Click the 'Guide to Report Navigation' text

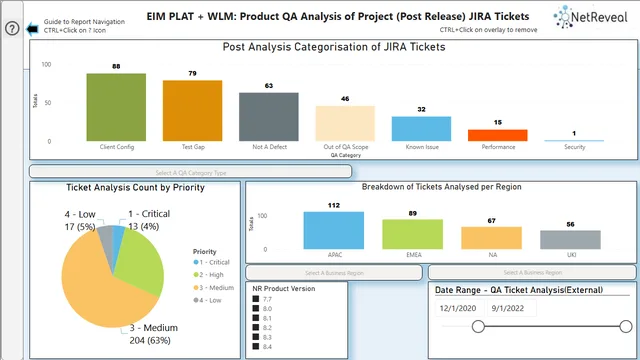84,22
